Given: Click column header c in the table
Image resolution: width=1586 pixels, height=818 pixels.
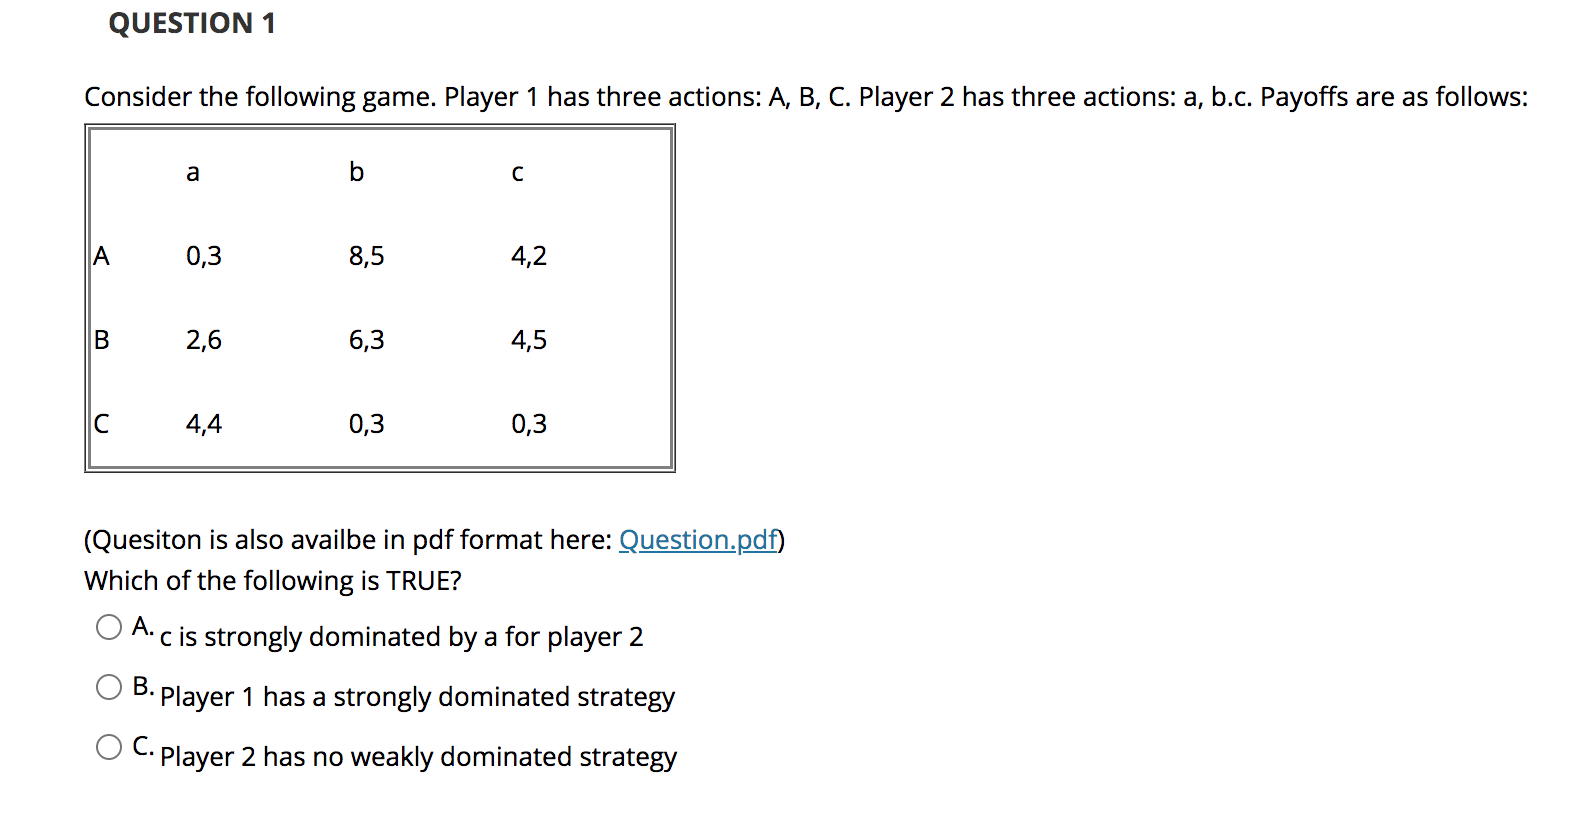Looking at the screenshot, I should click(517, 172).
